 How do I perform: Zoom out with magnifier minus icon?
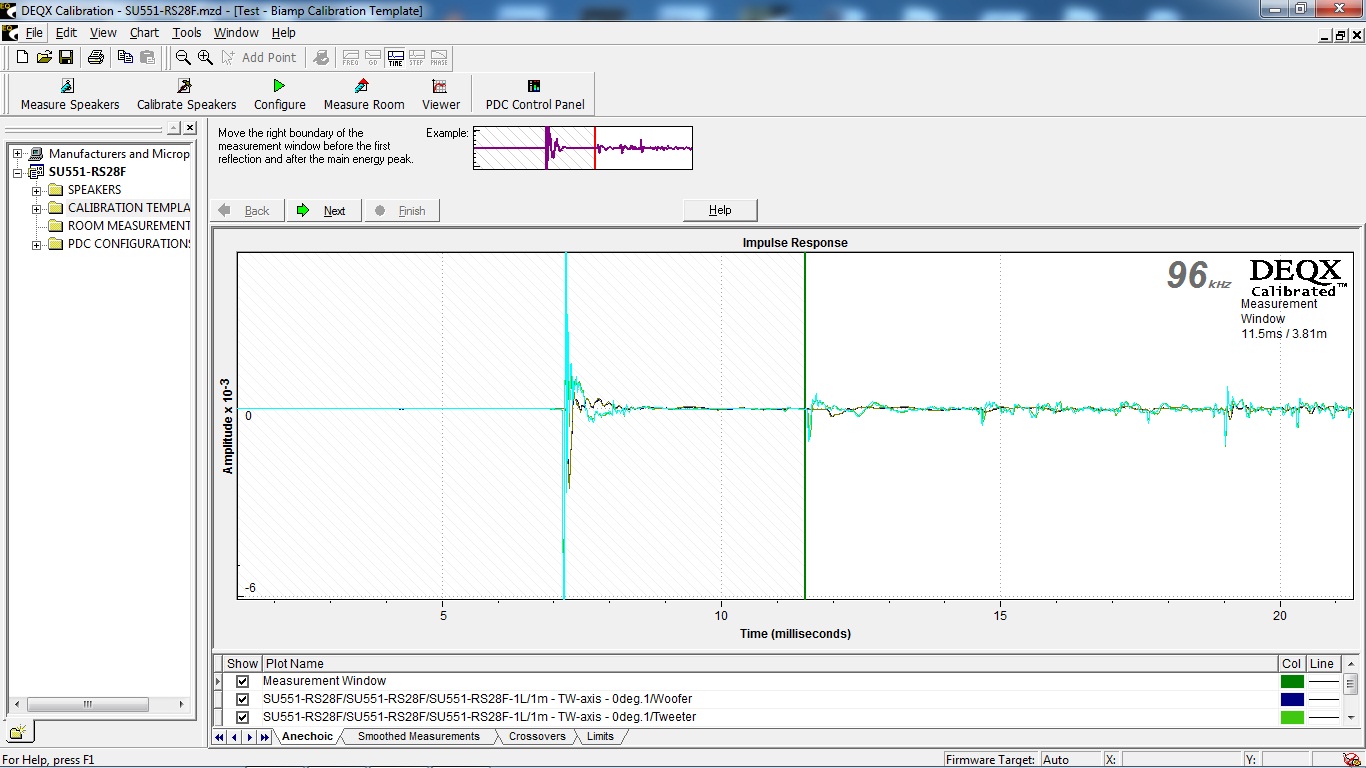[183, 58]
